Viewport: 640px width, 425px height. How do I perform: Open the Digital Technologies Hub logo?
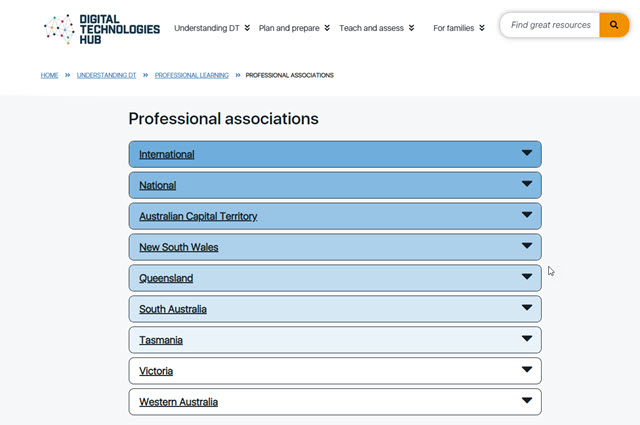pos(102,29)
